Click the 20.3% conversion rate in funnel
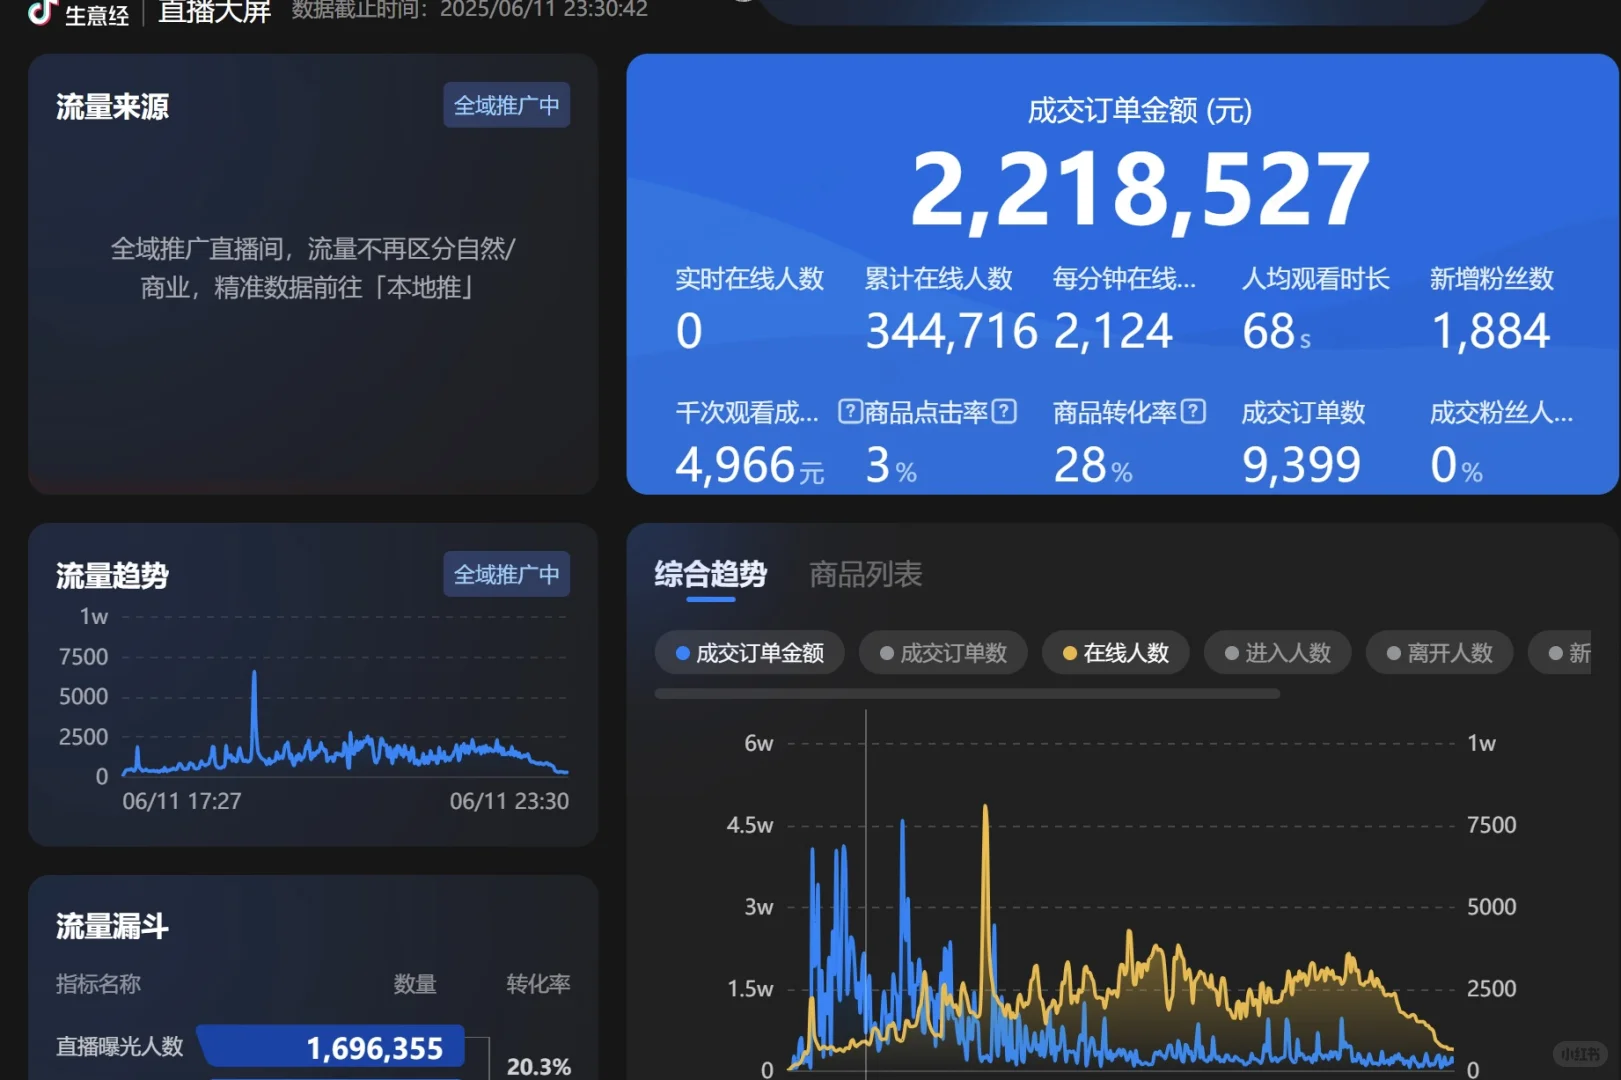 pos(539,1066)
